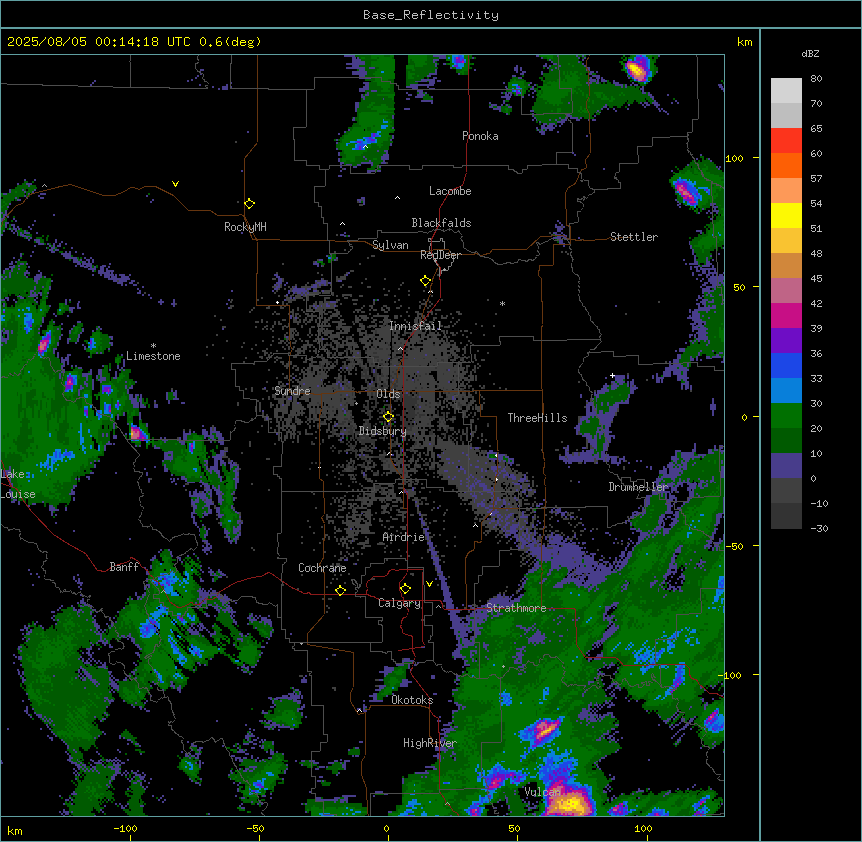The height and width of the screenshot is (842, 862).
Task: Click the legend value -30
Action: coord(819,528)
